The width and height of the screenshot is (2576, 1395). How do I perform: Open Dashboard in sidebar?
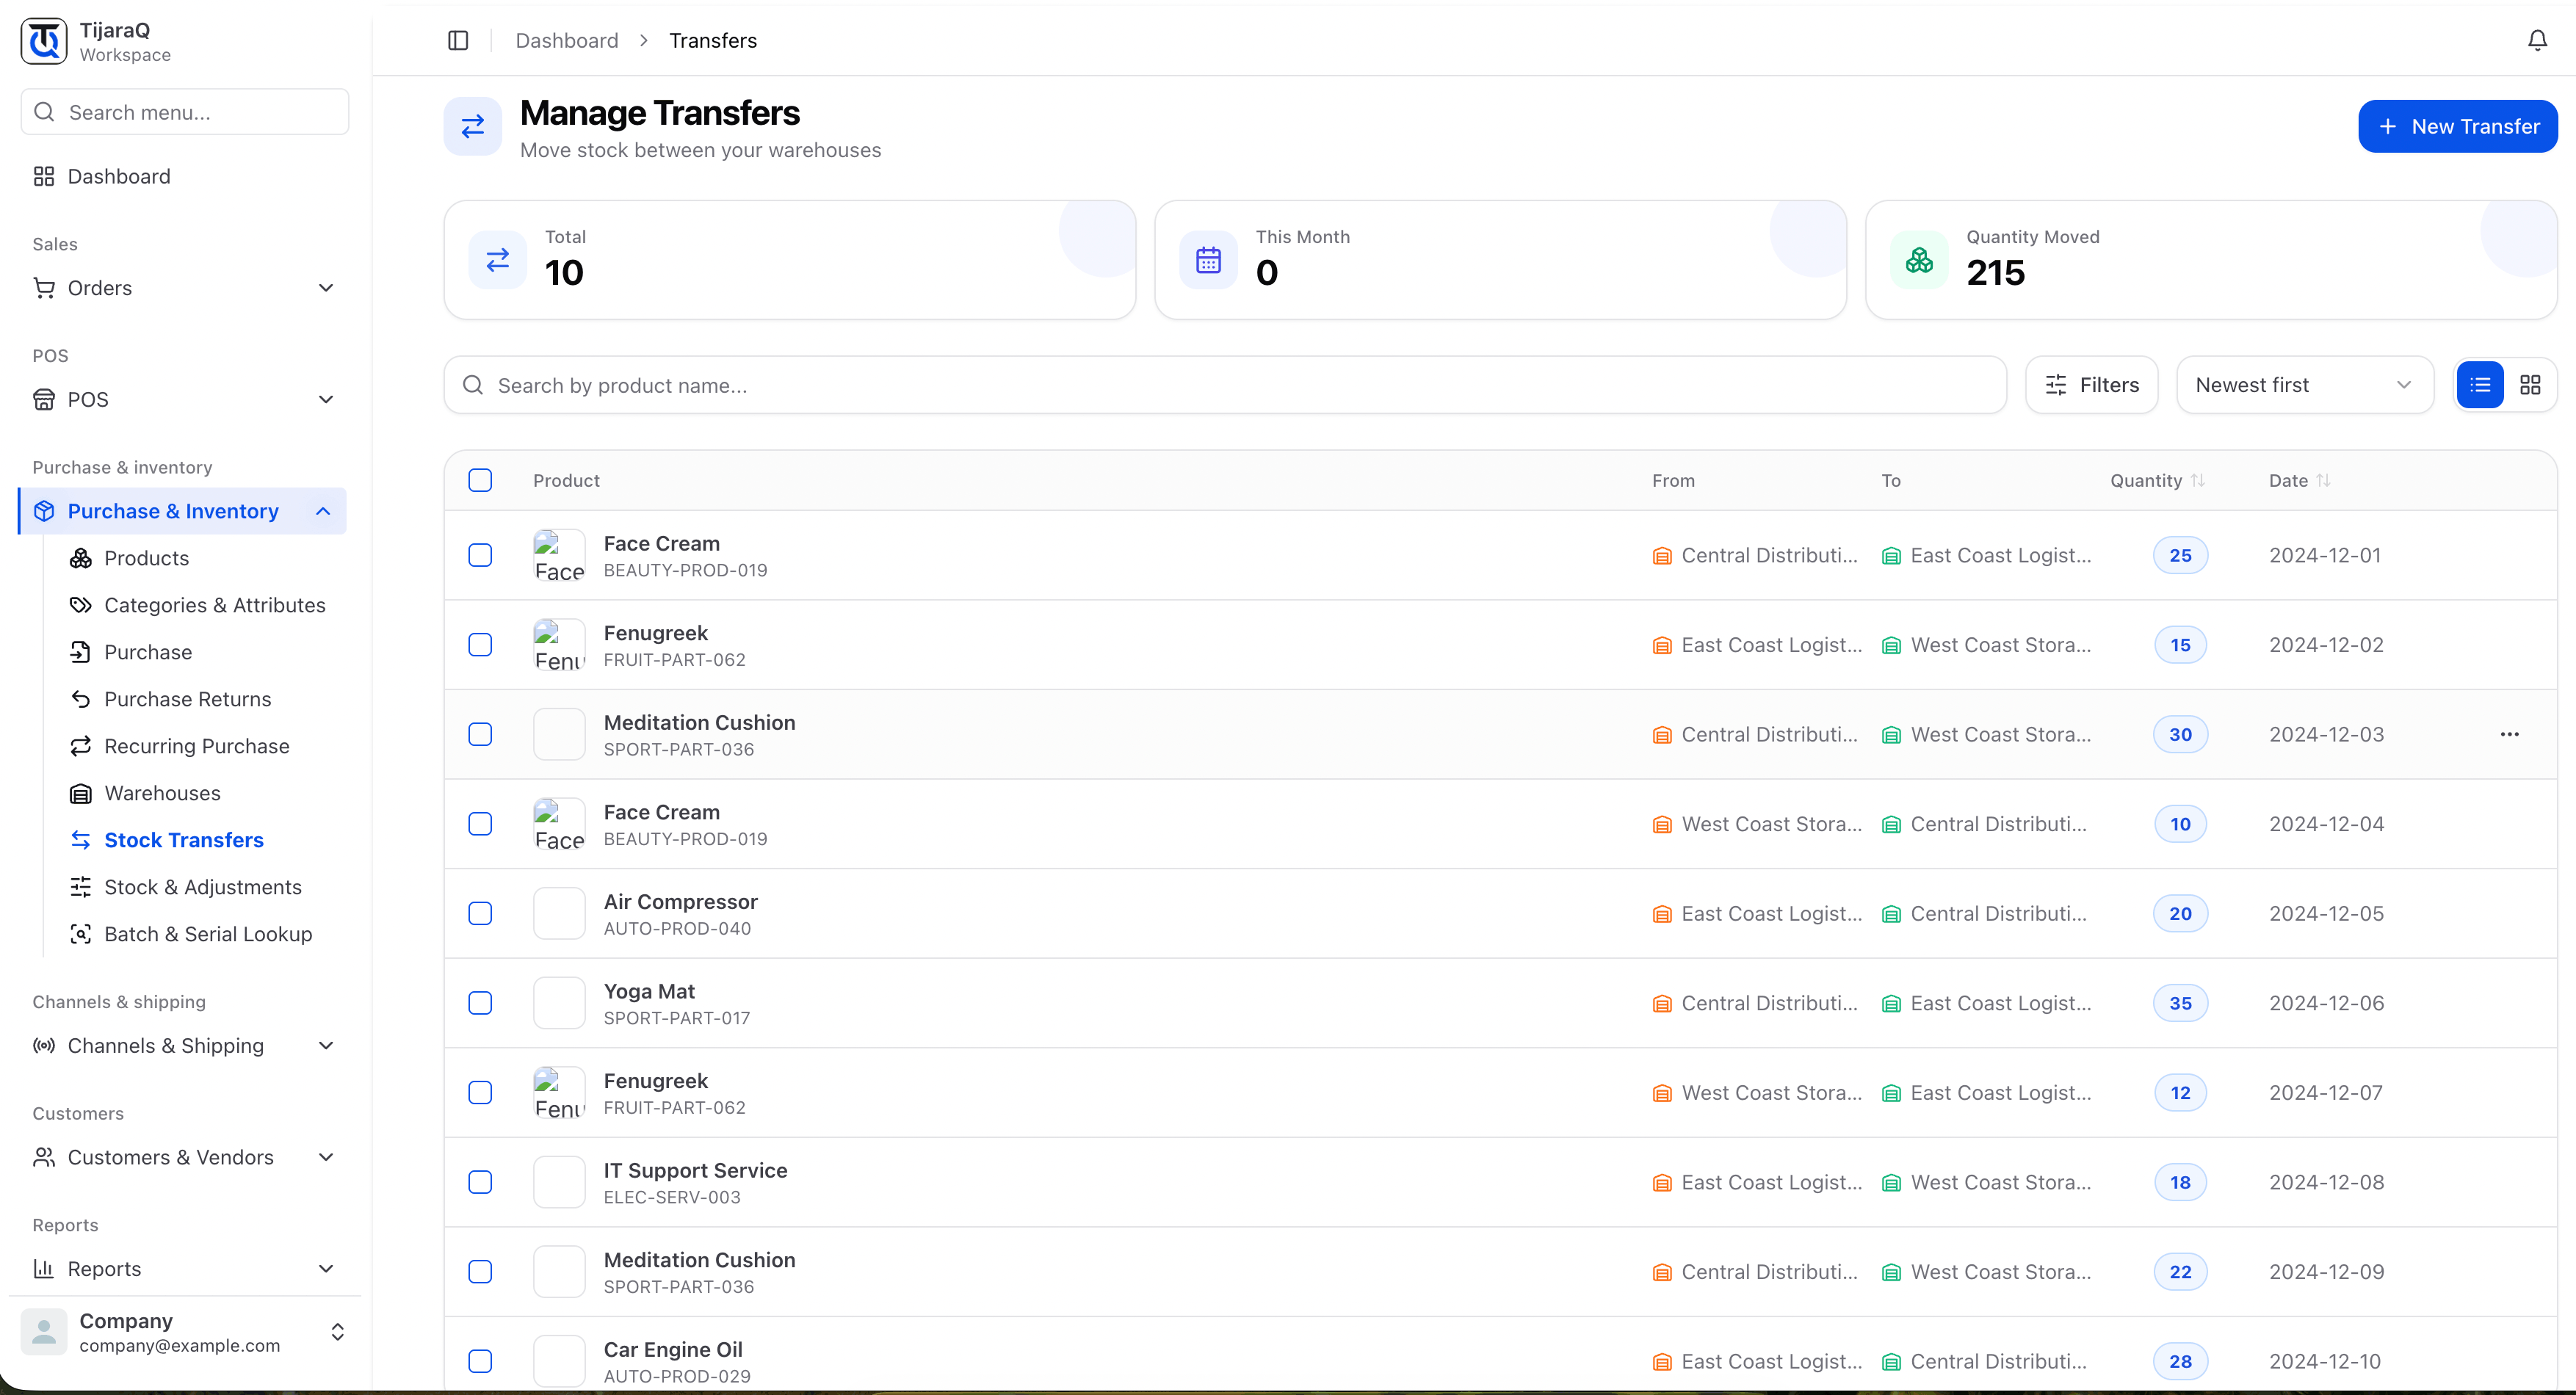tap(184, 176)
